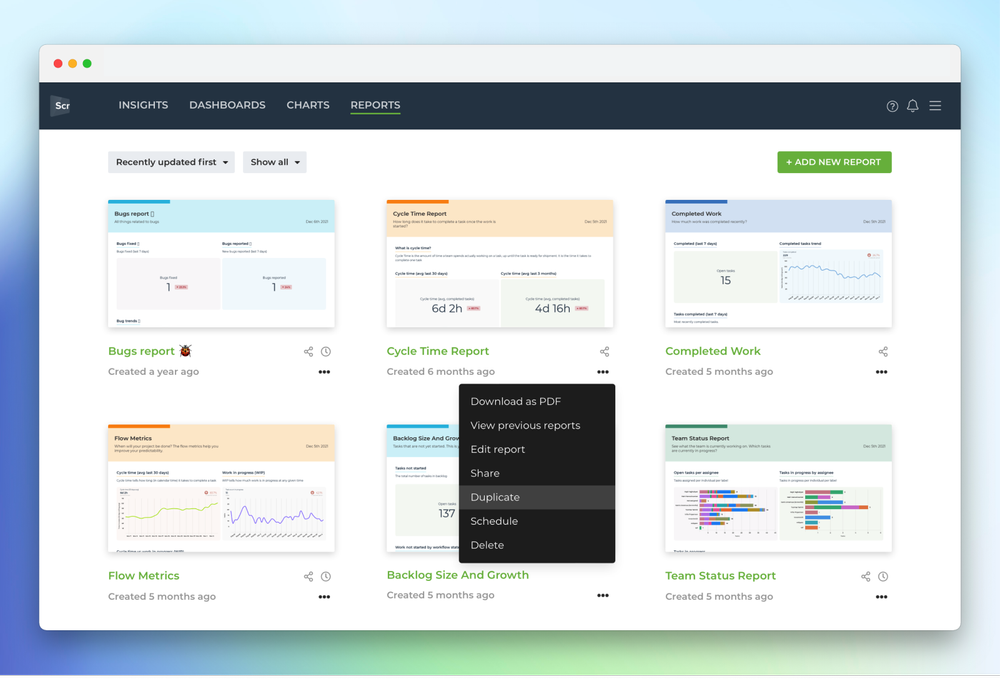This screenshot has height=684, width=1000.
Task: Choose Duplicate from the context menu
Action: coord(537,498)
